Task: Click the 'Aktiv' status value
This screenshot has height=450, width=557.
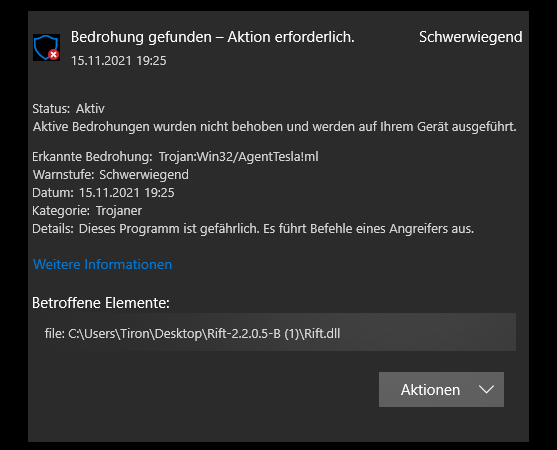Action: pyautogui.click(x=90, y=109)
